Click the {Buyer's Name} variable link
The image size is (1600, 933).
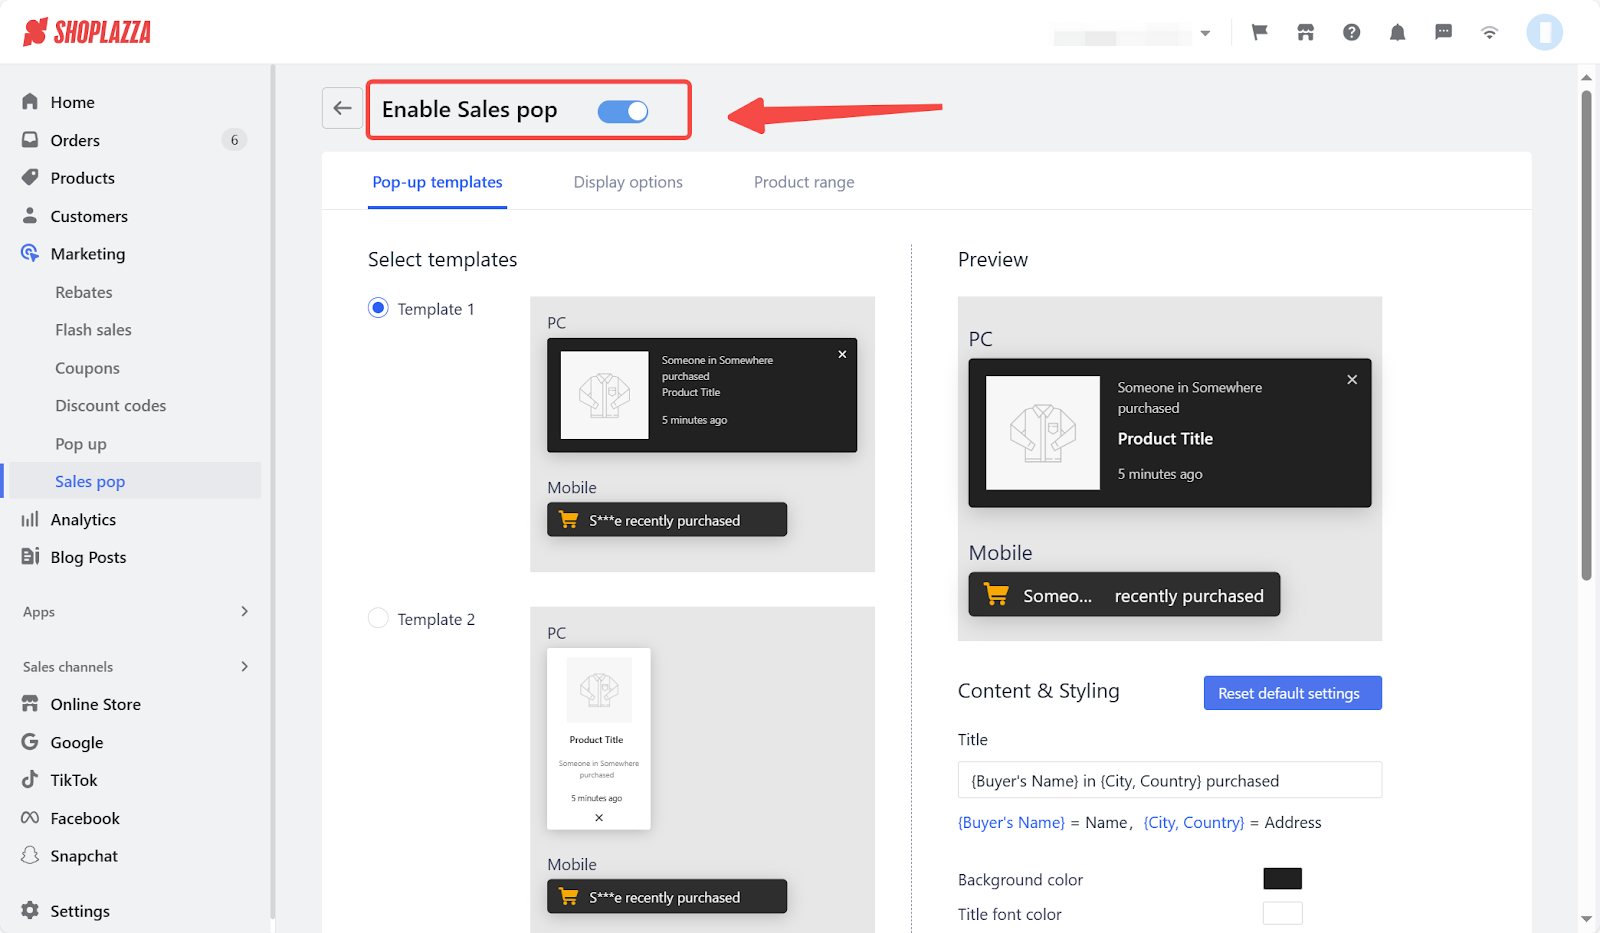pos(1011,822)
